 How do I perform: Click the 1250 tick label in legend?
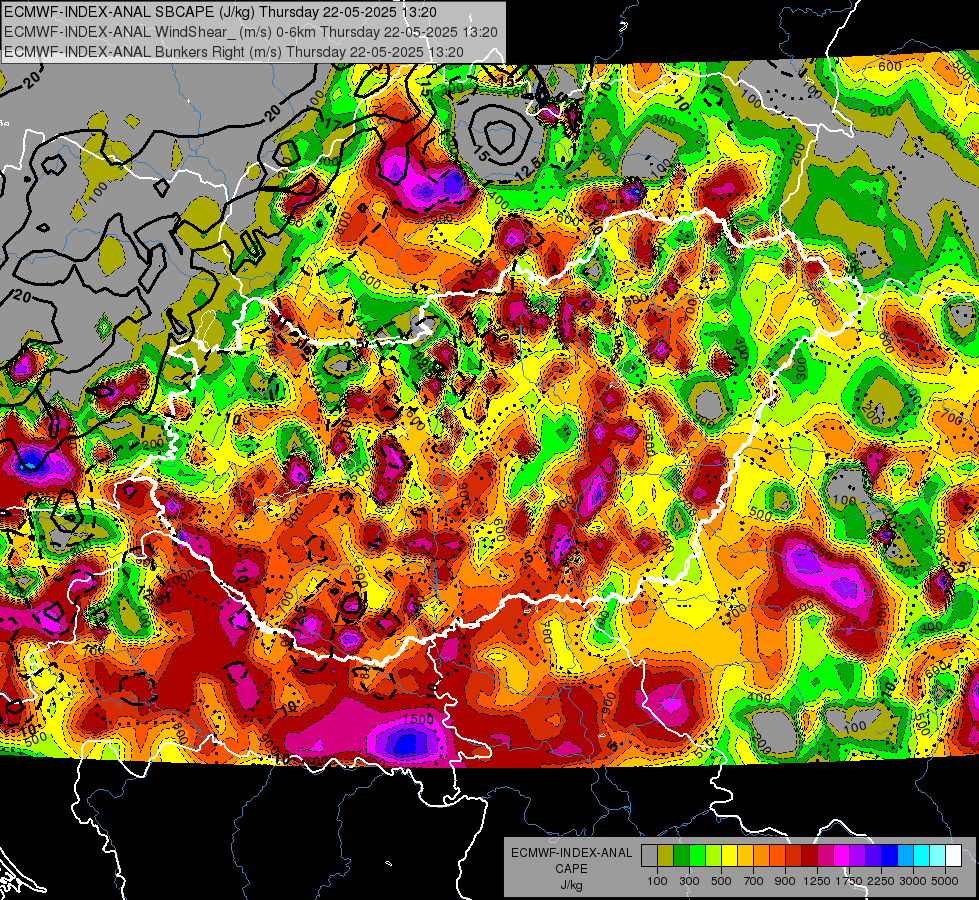[x=817, y=881]
